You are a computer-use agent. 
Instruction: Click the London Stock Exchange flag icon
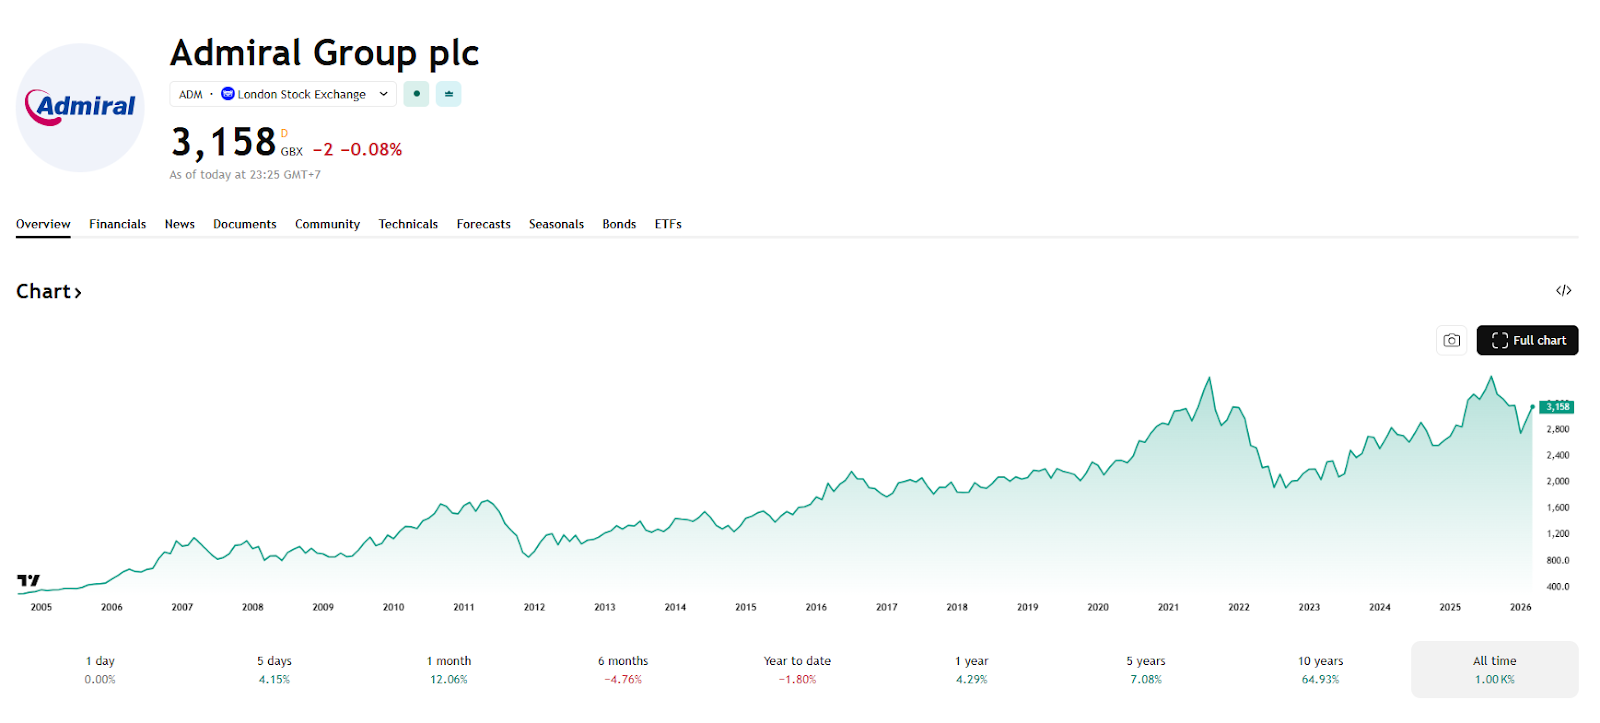(228, 94)
